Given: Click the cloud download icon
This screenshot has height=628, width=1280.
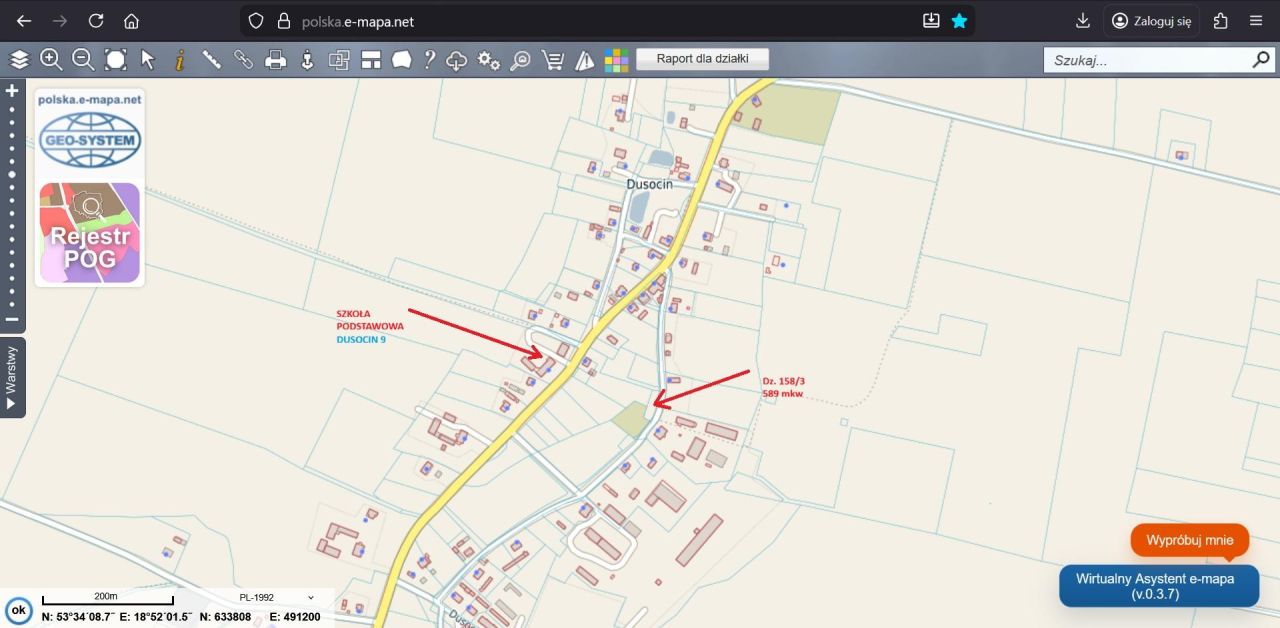Looking at the screenshot, I should click(x=456, y=60).
